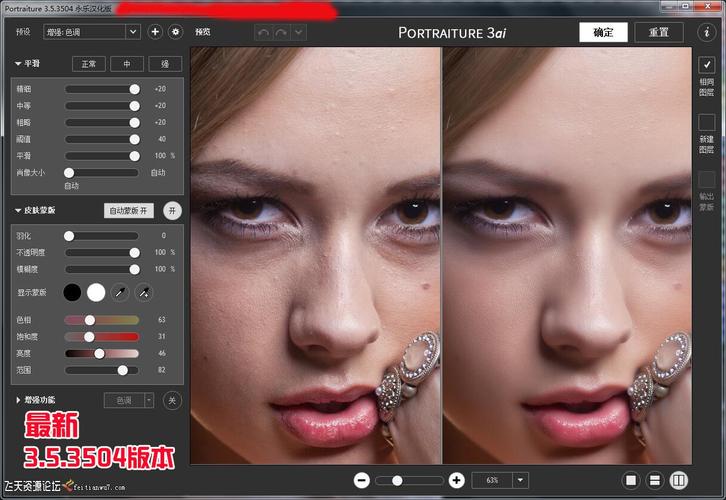Select the 强 smoothing preset
The image size is (726, 500).
point(165,64)
